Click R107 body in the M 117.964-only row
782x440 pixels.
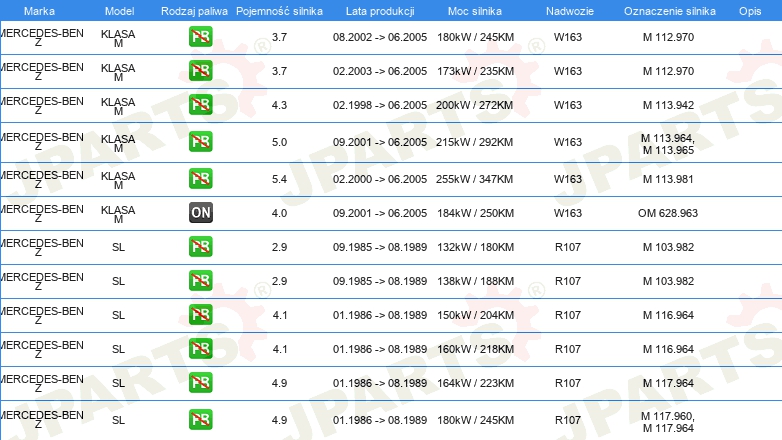point(568,383)
